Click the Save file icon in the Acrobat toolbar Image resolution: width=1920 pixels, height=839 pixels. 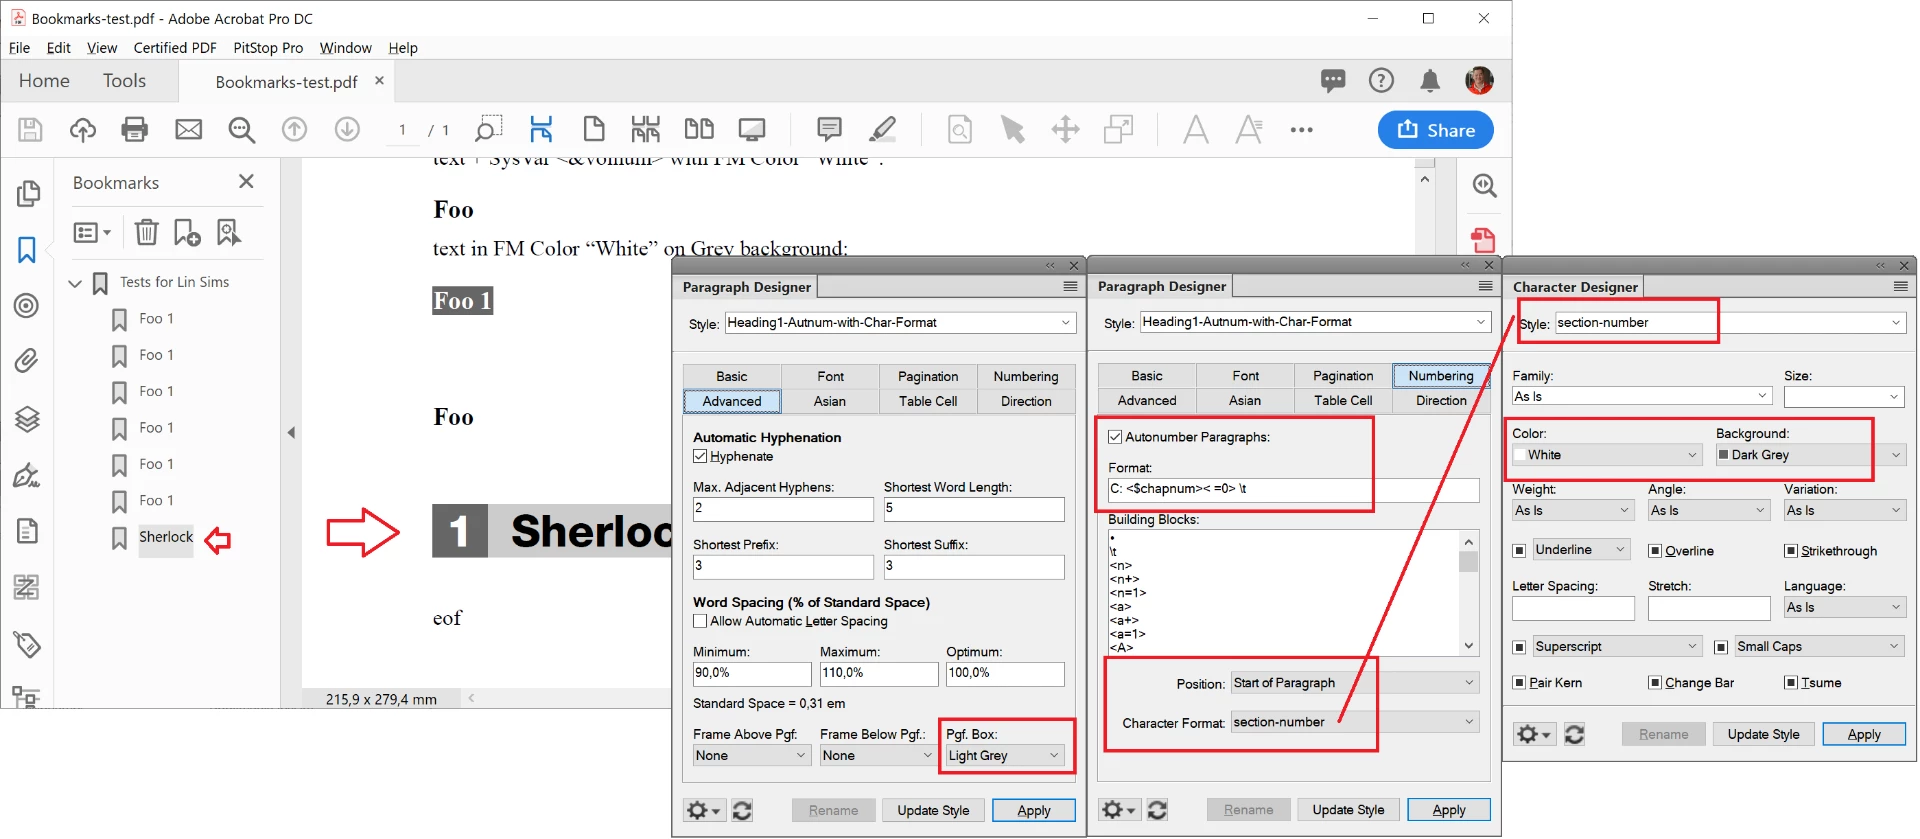30,130
